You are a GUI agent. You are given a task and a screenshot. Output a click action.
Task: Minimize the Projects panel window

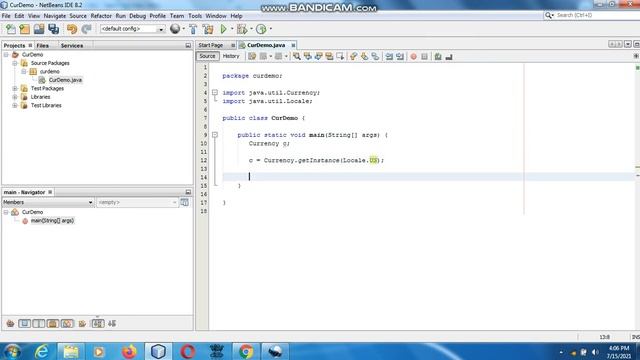[x=188, y=46]
